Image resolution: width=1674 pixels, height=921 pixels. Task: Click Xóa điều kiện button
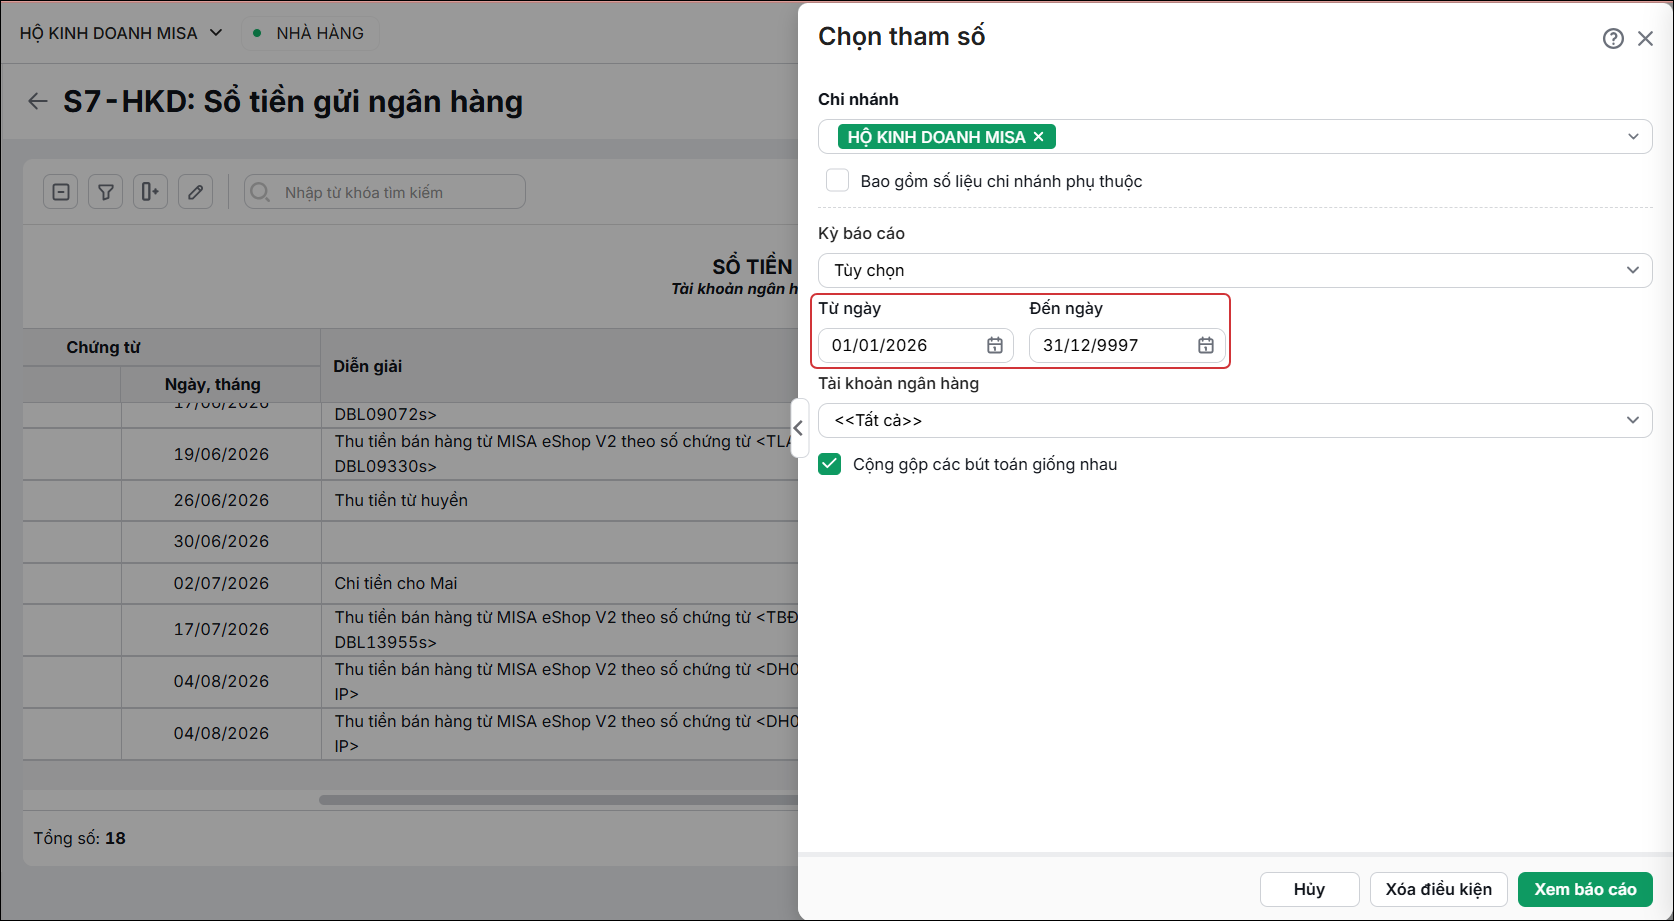[1438, 889]
